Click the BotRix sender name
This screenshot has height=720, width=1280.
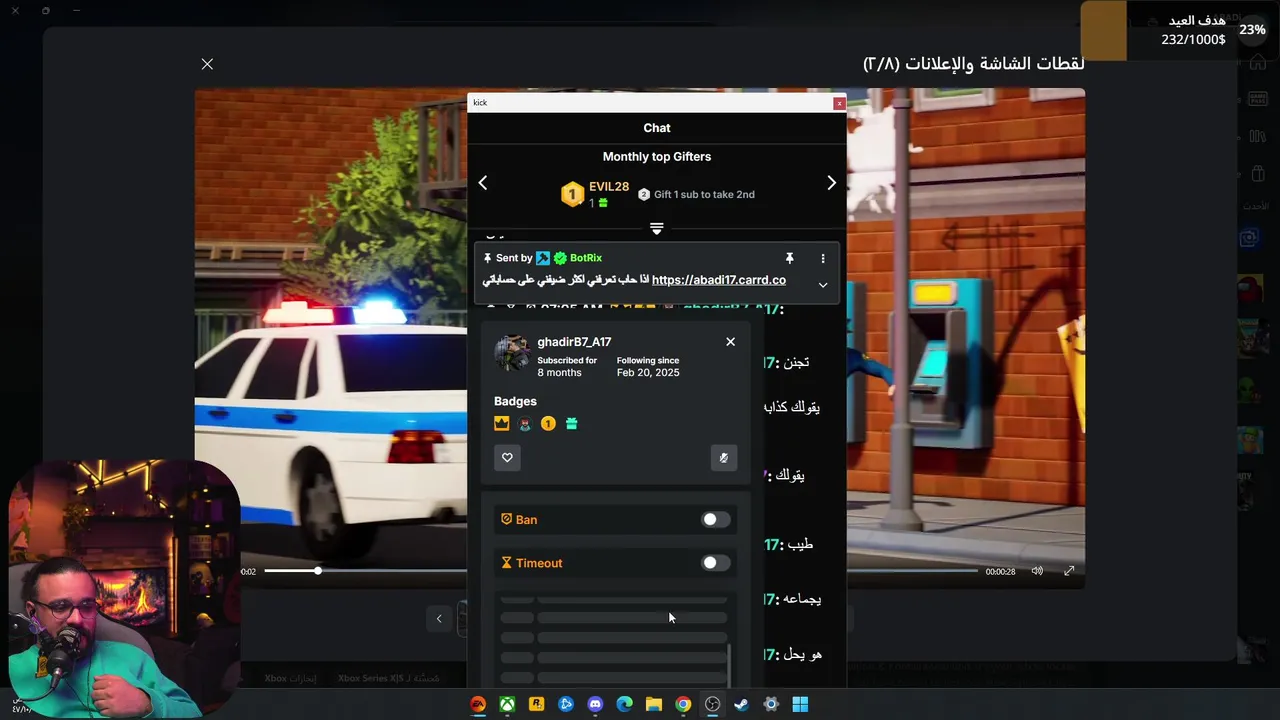pyautogui.click(x=586, y=258)
